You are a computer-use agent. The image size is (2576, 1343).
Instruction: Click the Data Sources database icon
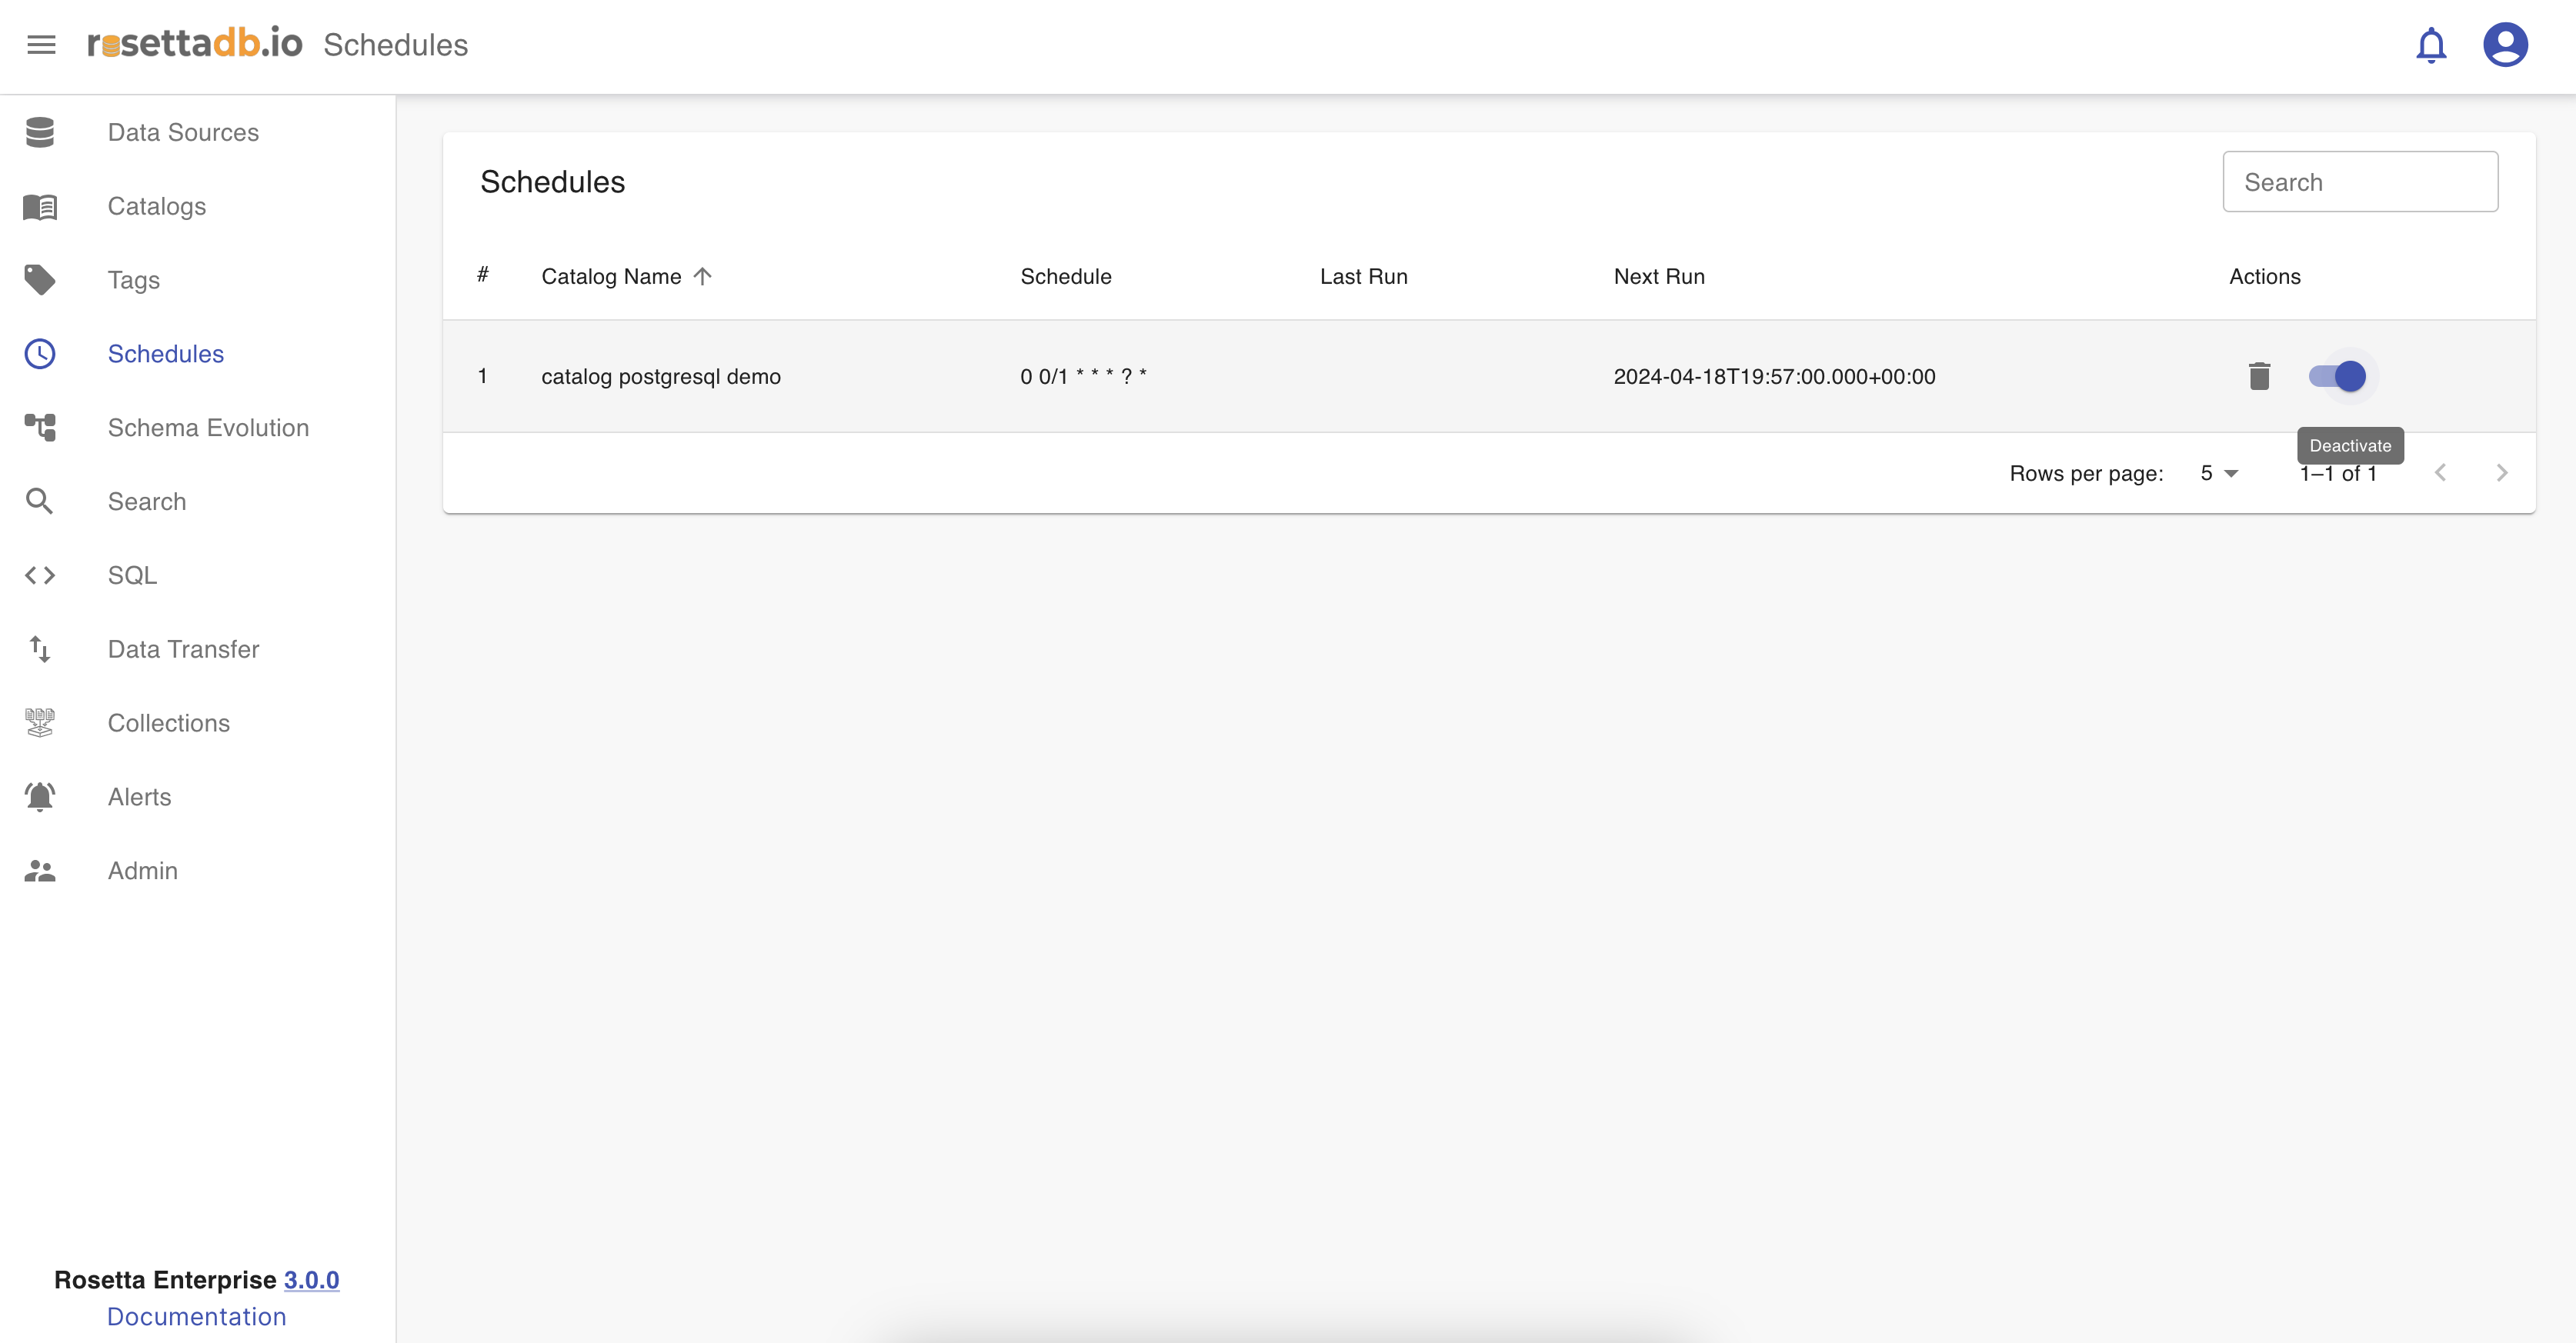point(40,132)
